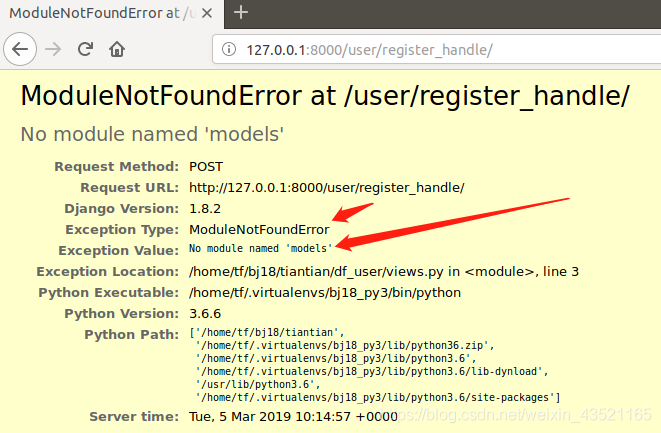Close the ModuleNotFoundError tab
Viewport: 661px width, 433px height.
[207, 13]
